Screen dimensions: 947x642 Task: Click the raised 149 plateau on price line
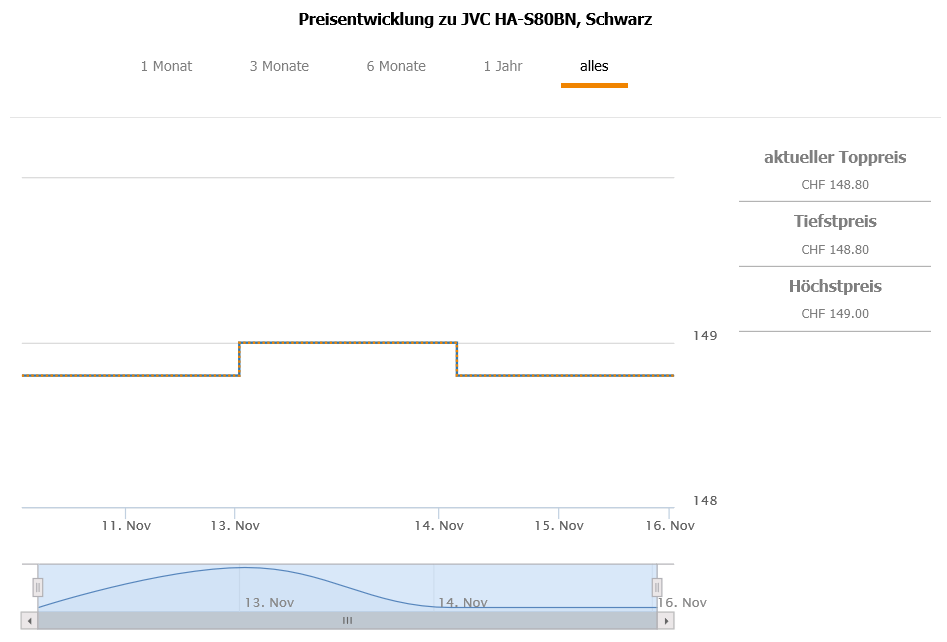(348, 343)
